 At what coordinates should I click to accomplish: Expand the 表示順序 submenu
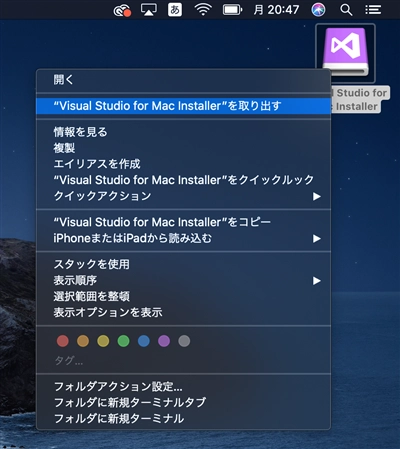point(183,280)
